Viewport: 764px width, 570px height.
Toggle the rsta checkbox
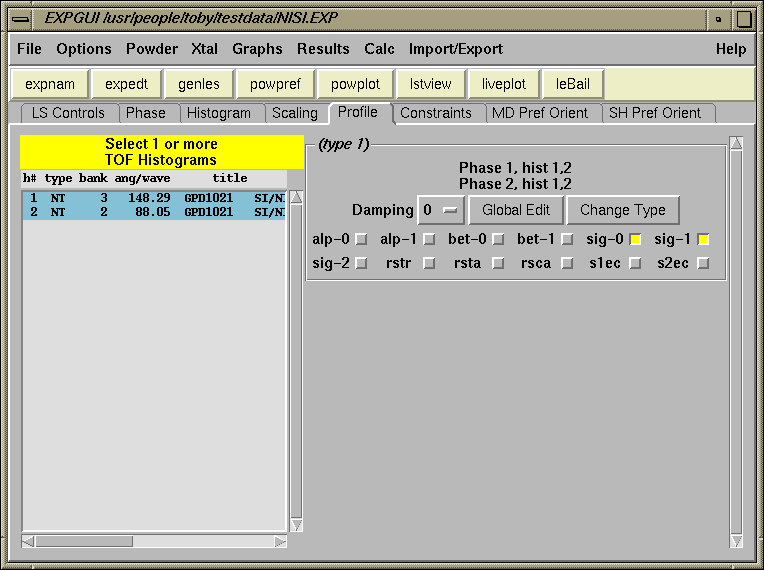click(x=498, y=263)
